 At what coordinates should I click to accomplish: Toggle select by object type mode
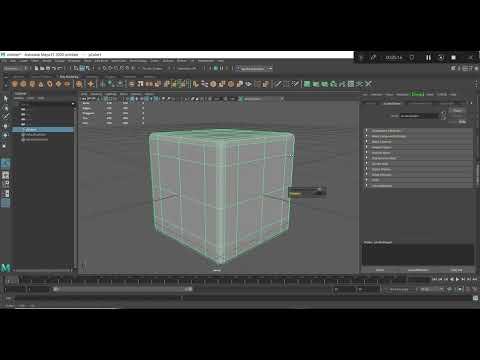pyautogui.click(x=82, y=68)
